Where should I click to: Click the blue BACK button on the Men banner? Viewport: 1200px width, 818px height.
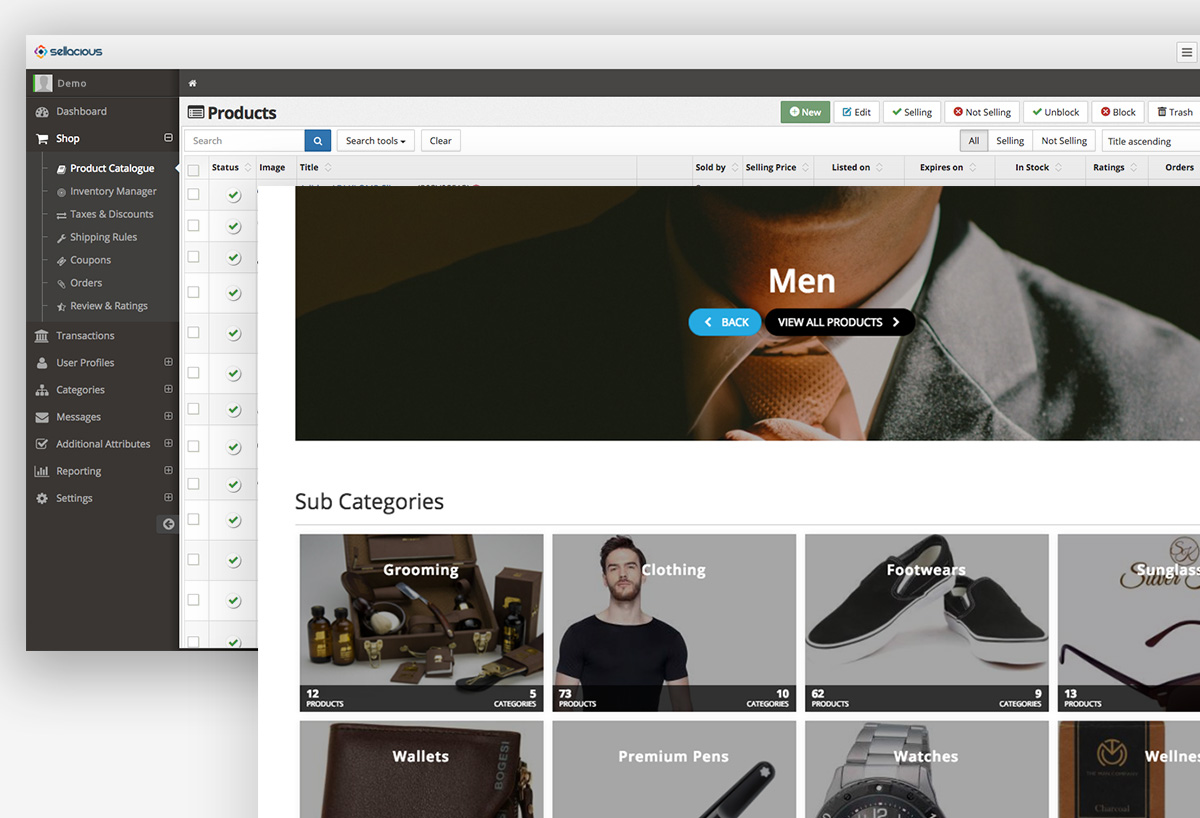click(x=725, y=322)
